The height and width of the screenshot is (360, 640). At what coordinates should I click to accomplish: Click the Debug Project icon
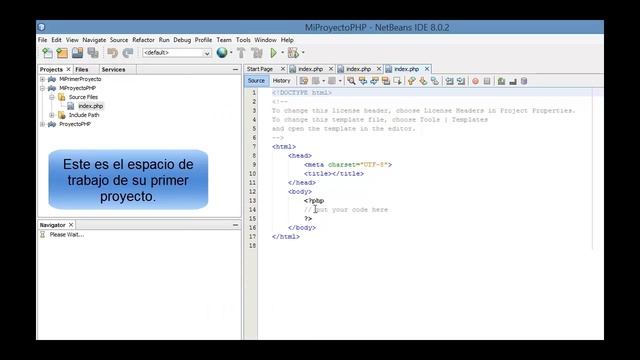[x=293, y=53]
